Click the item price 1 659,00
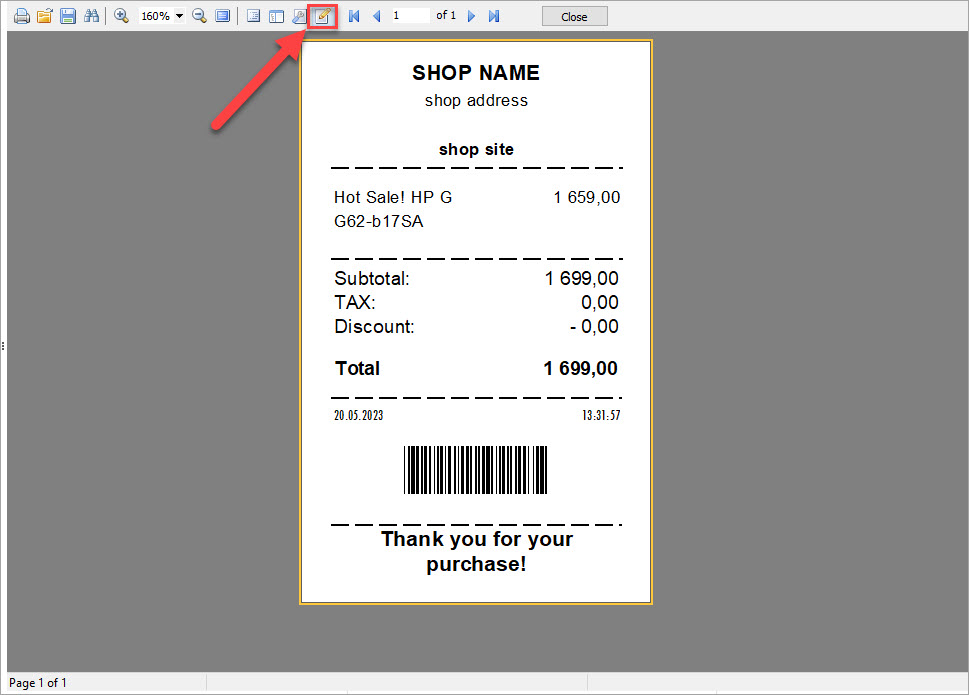Viewport: 969px width, 695px height. [x=587, y=198]
